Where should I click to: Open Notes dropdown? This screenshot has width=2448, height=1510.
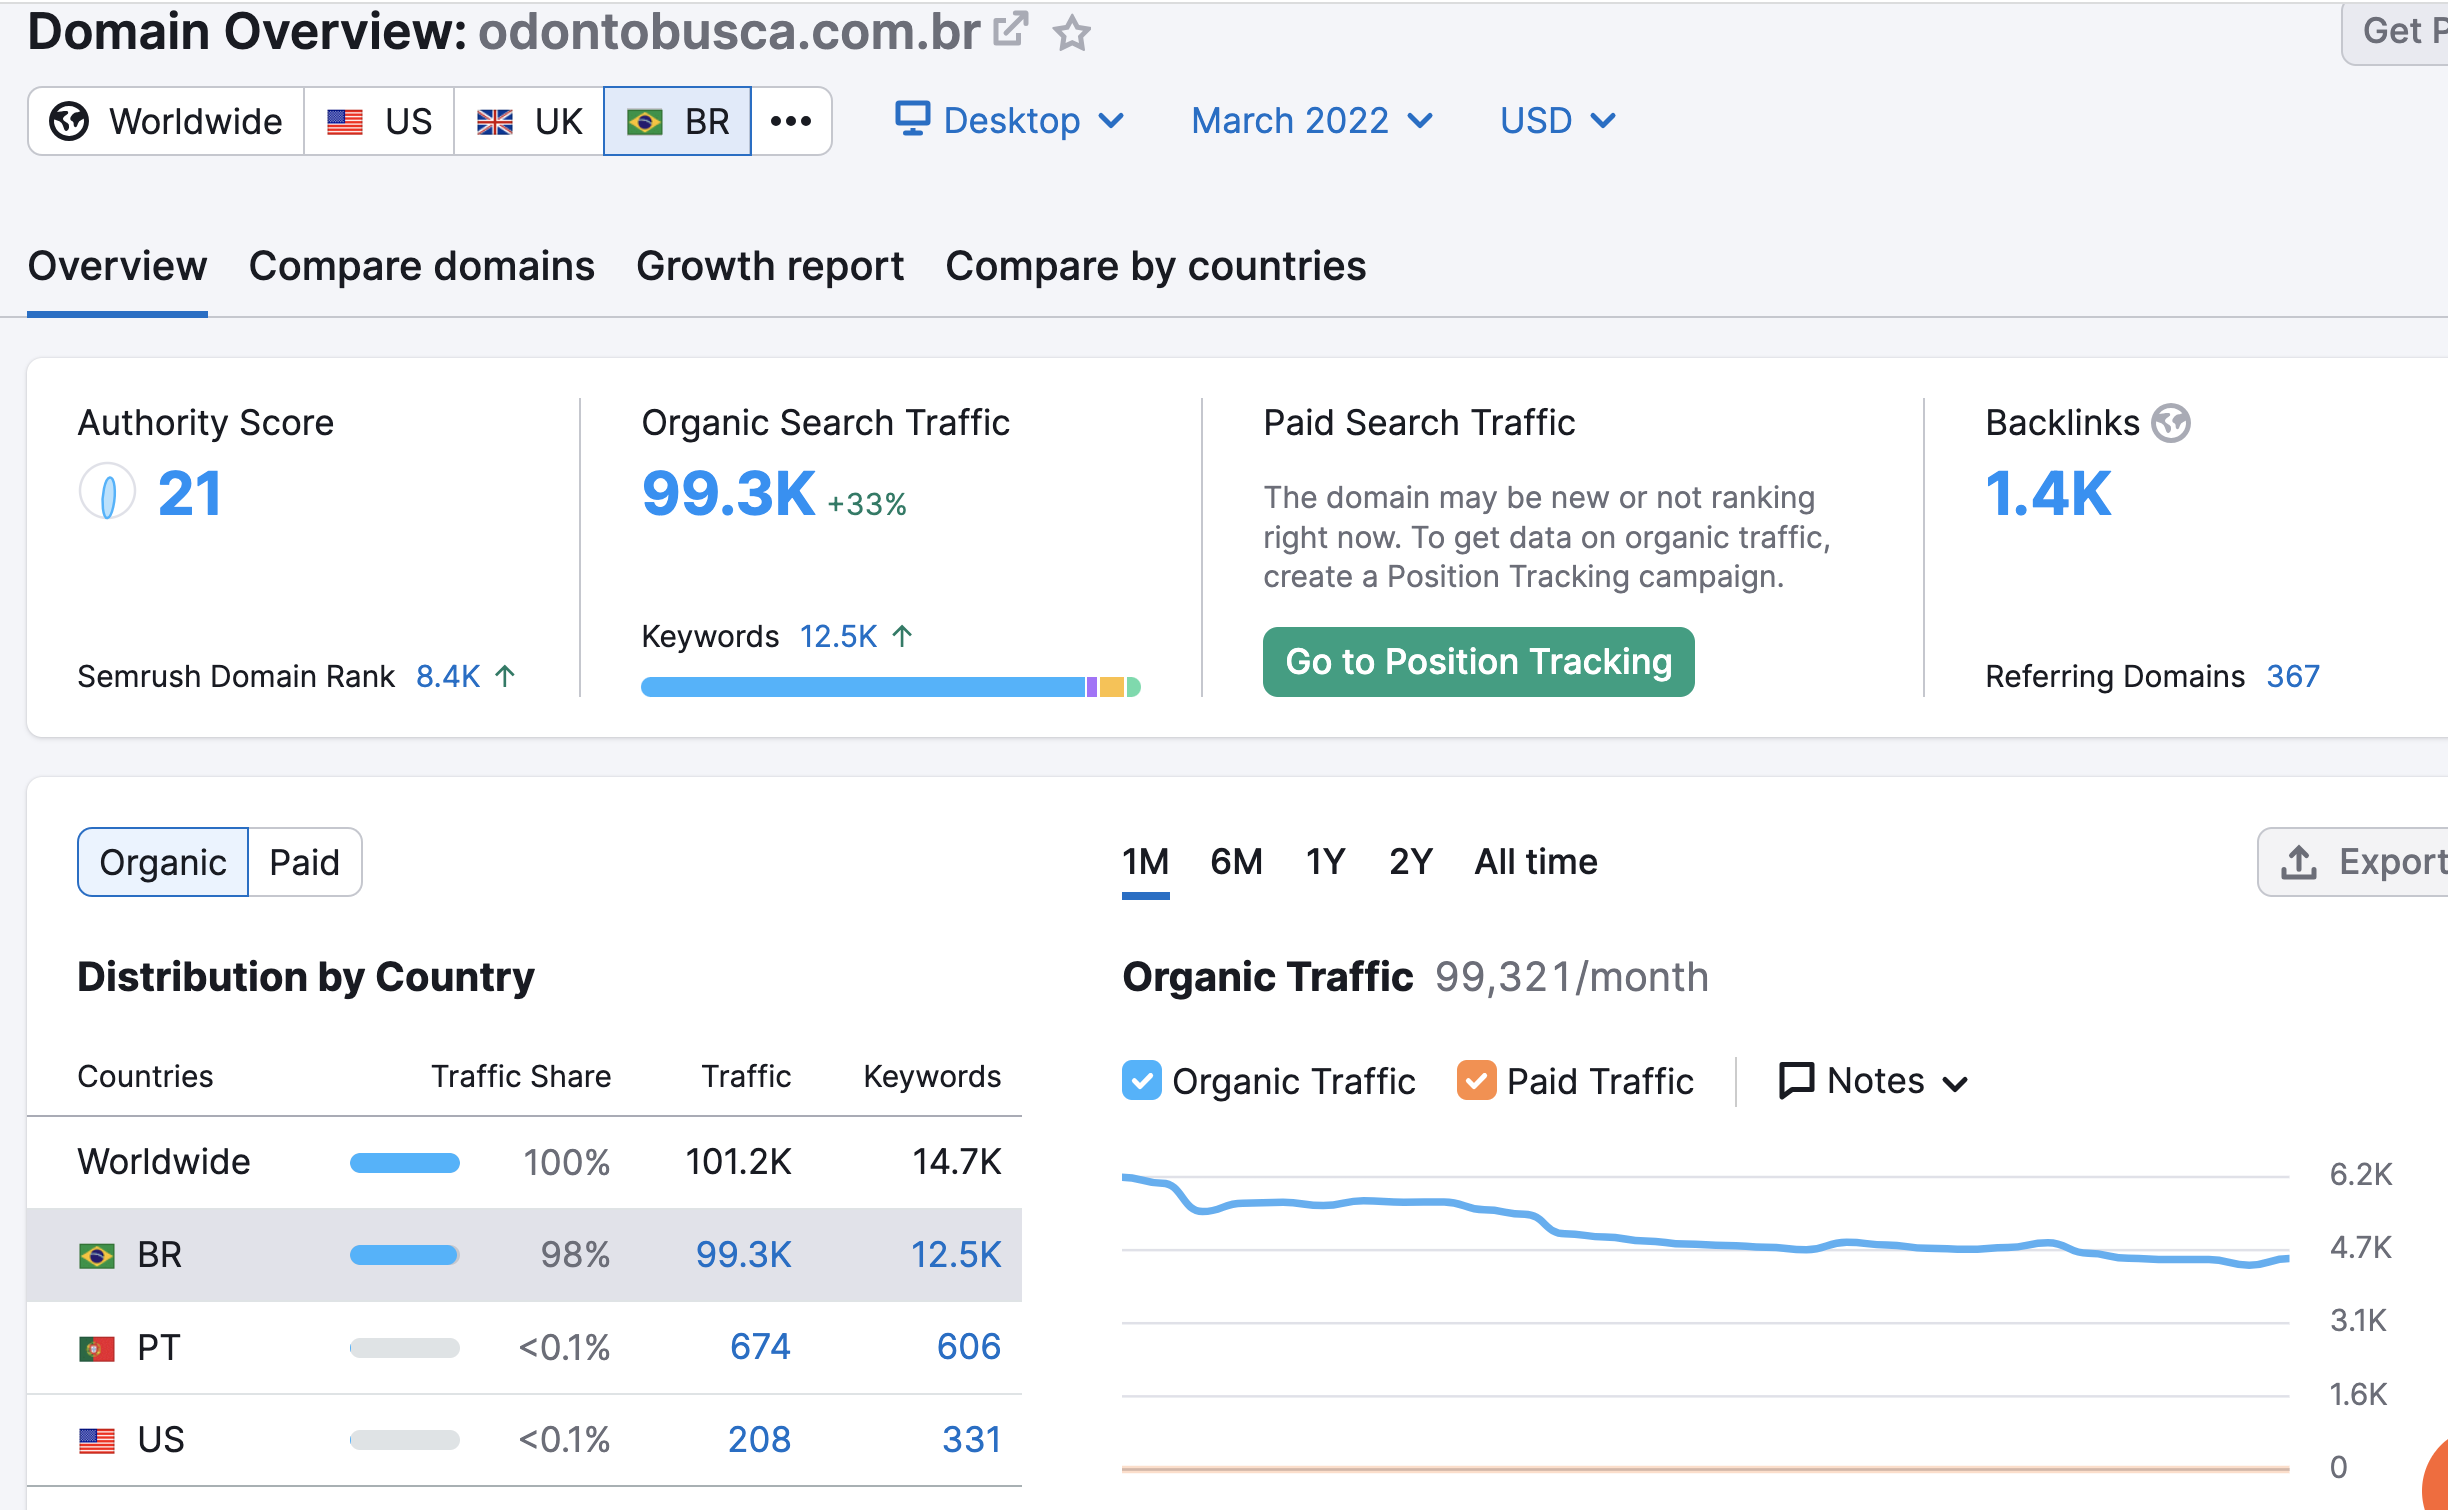1873,1081
